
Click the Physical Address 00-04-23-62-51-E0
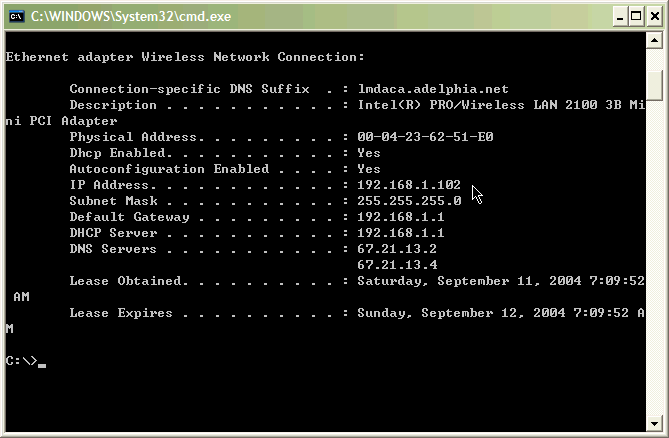pyautogui.click(x=425, y=136)
